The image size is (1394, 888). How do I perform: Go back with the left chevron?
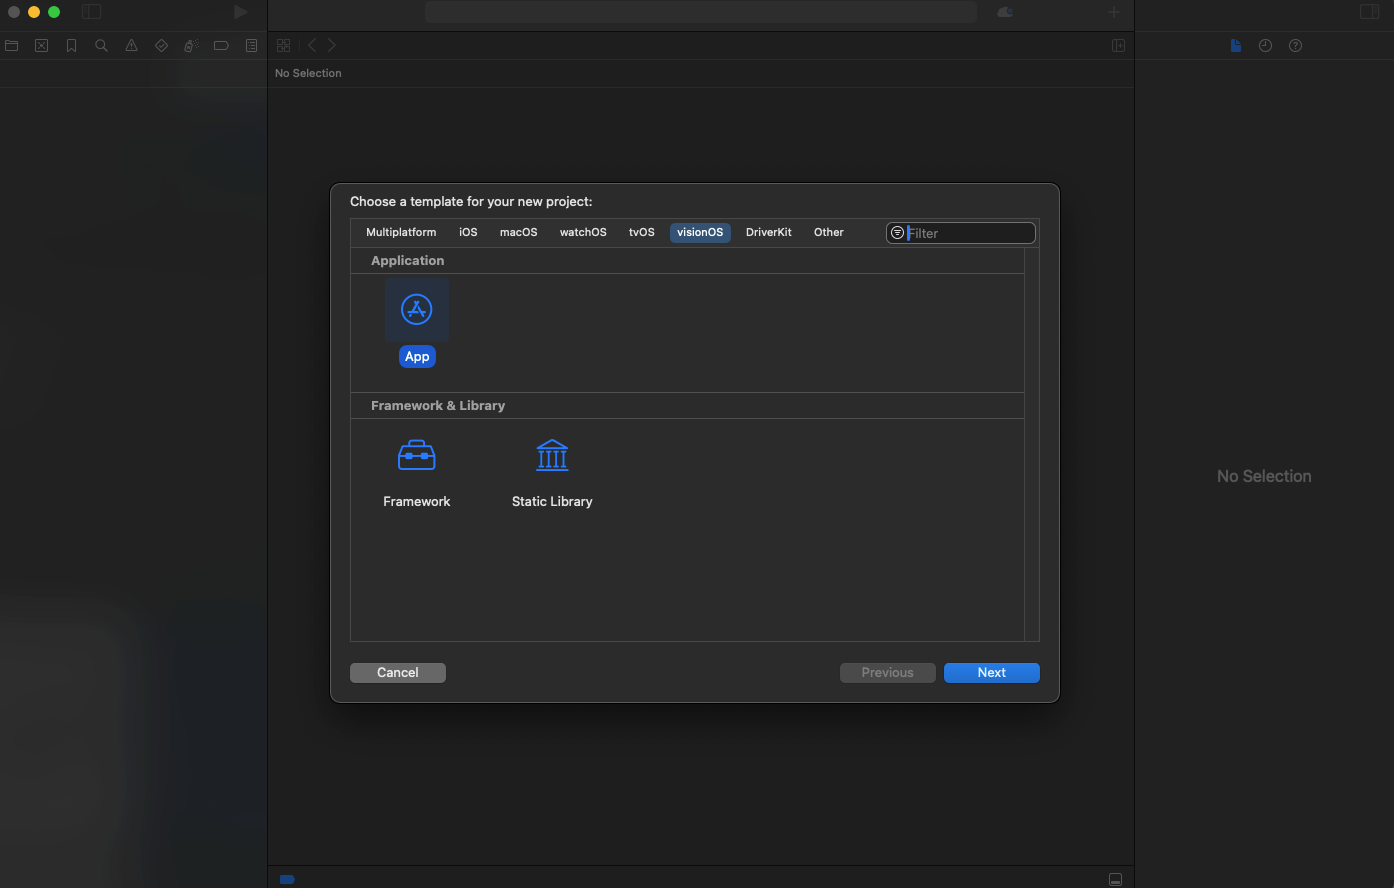(312, 46)
